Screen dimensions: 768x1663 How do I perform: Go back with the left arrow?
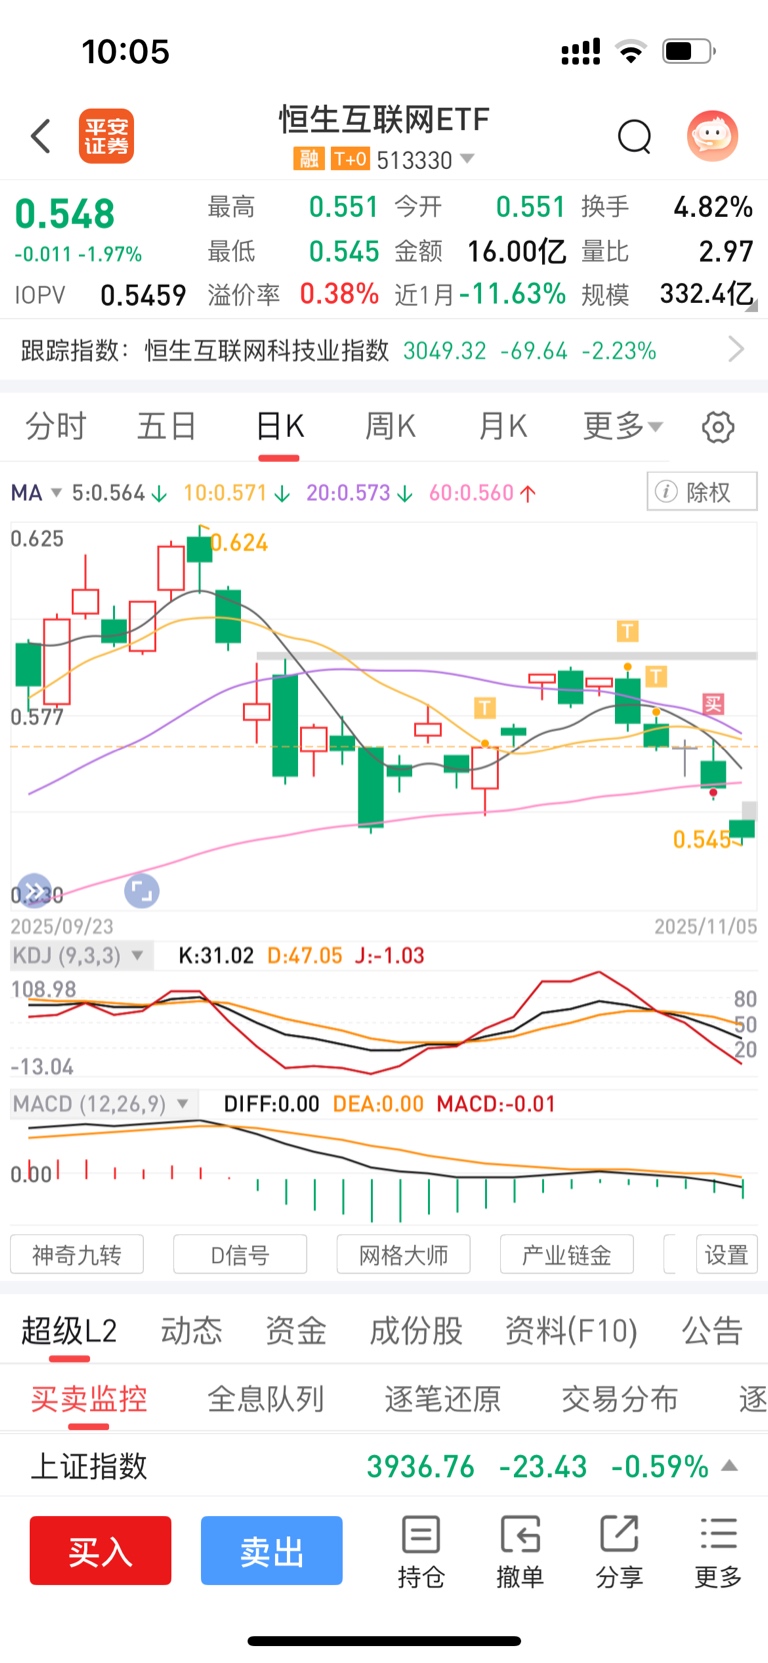[x=41, y=136]
